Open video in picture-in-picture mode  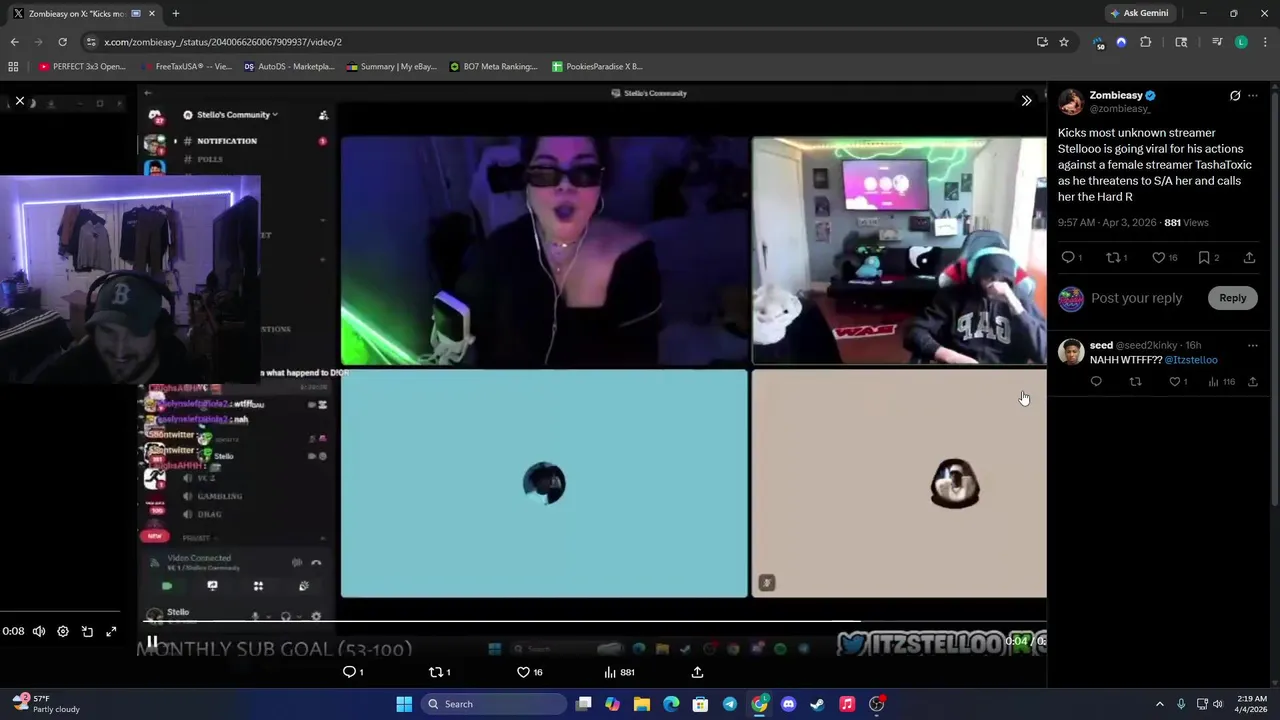87,631
